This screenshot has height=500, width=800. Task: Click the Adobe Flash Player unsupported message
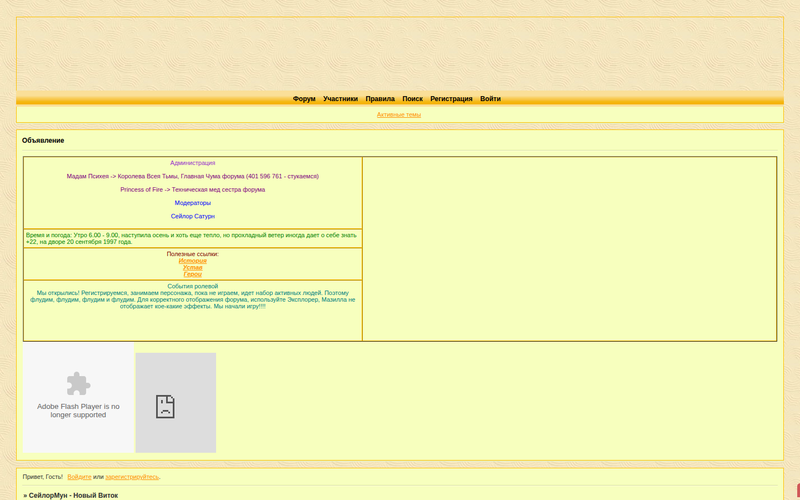(78, 410)
